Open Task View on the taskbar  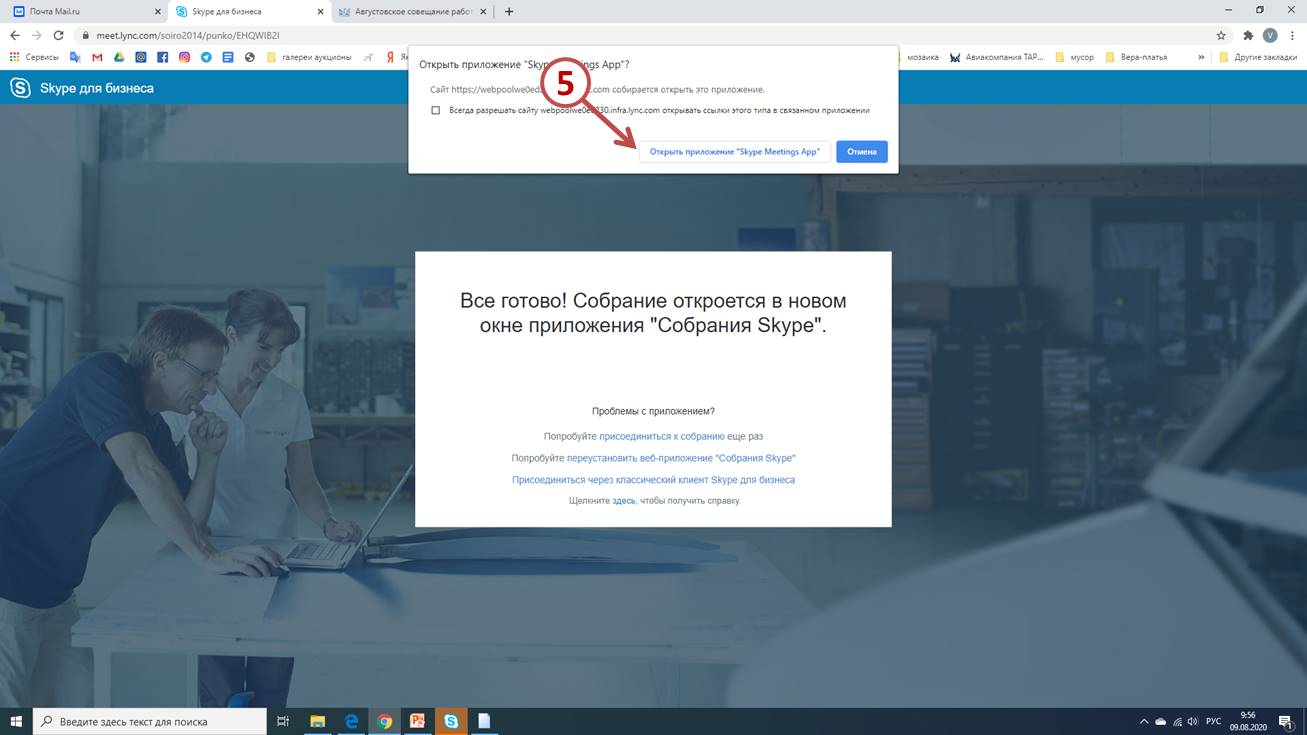coord(283,721)
